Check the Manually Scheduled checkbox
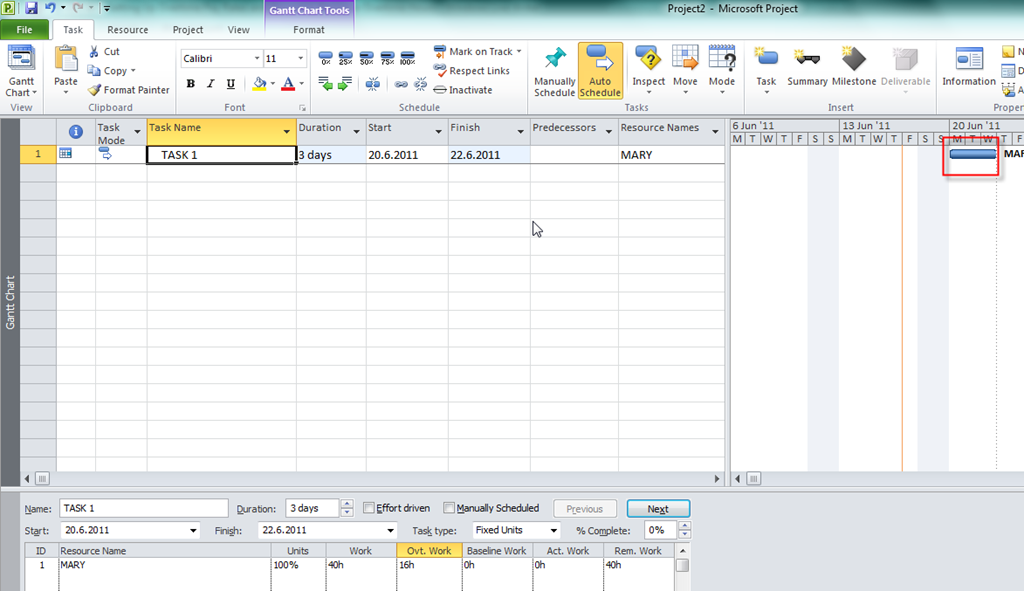The image size is (1024, 591). (x=449, y=508)
